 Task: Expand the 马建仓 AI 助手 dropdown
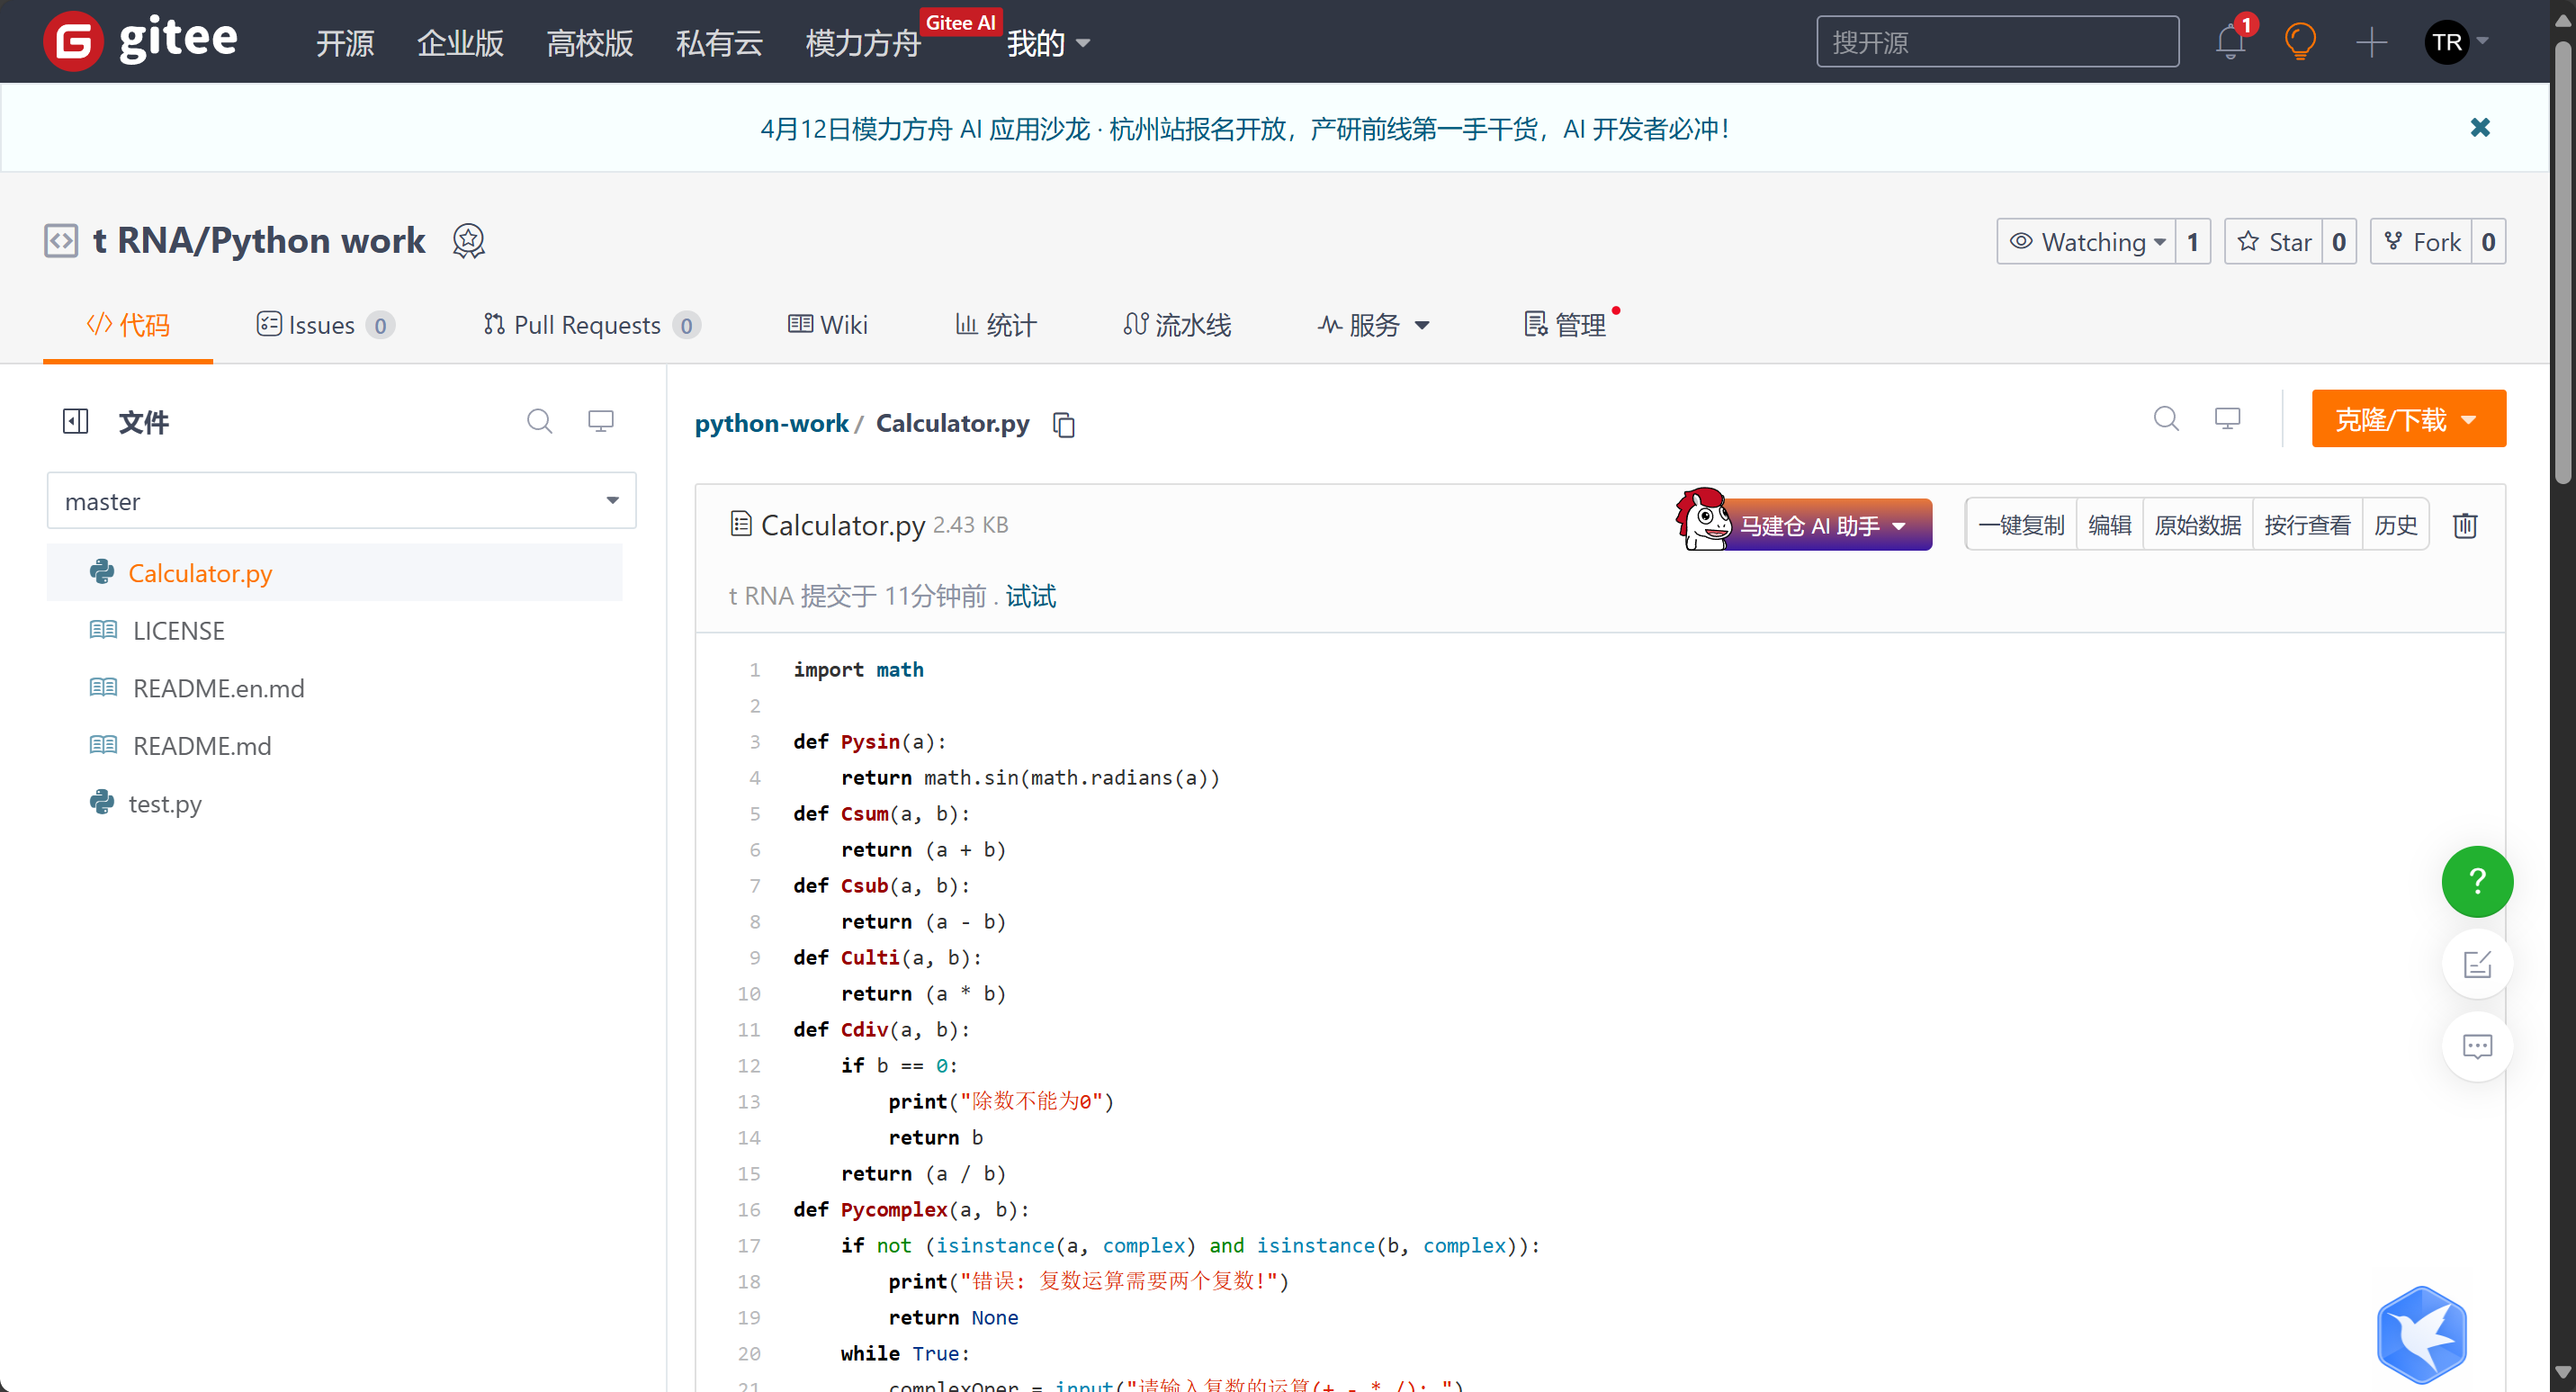1821,526
